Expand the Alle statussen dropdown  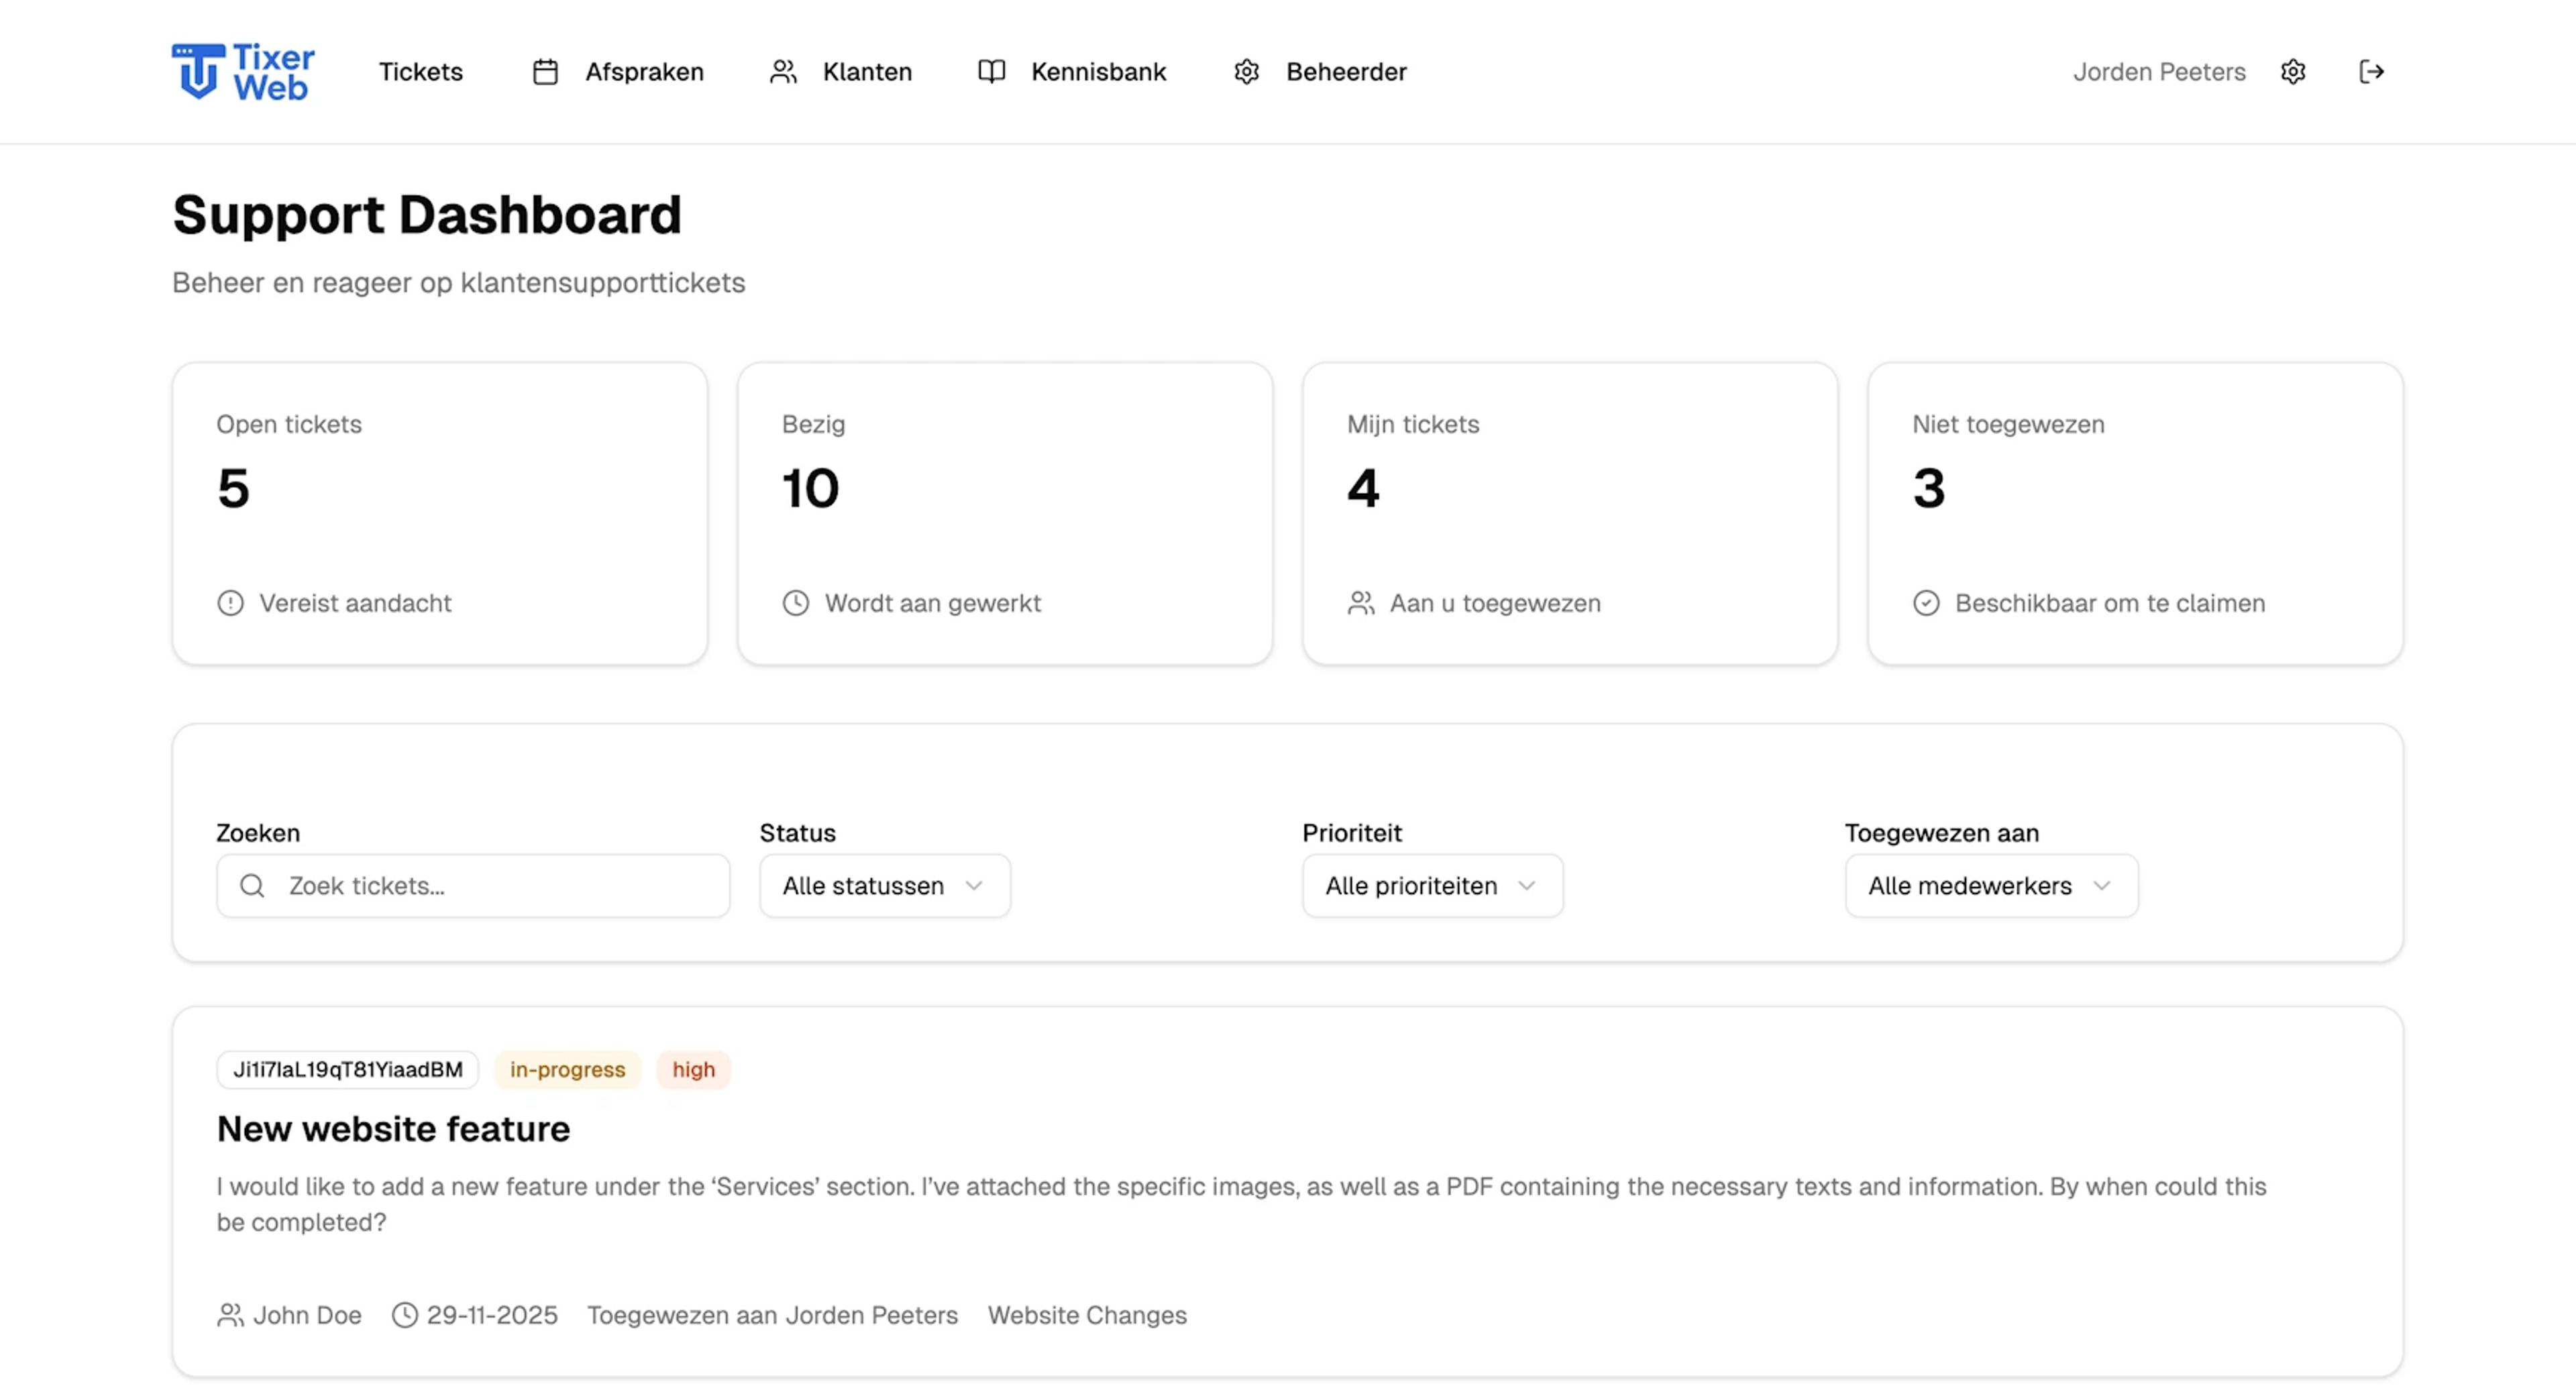(x=884, y=886)
